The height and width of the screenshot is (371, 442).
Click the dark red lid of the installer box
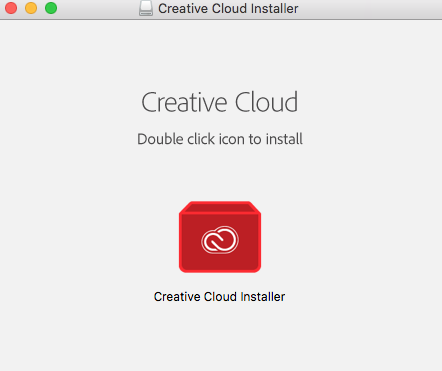point(220,207)
